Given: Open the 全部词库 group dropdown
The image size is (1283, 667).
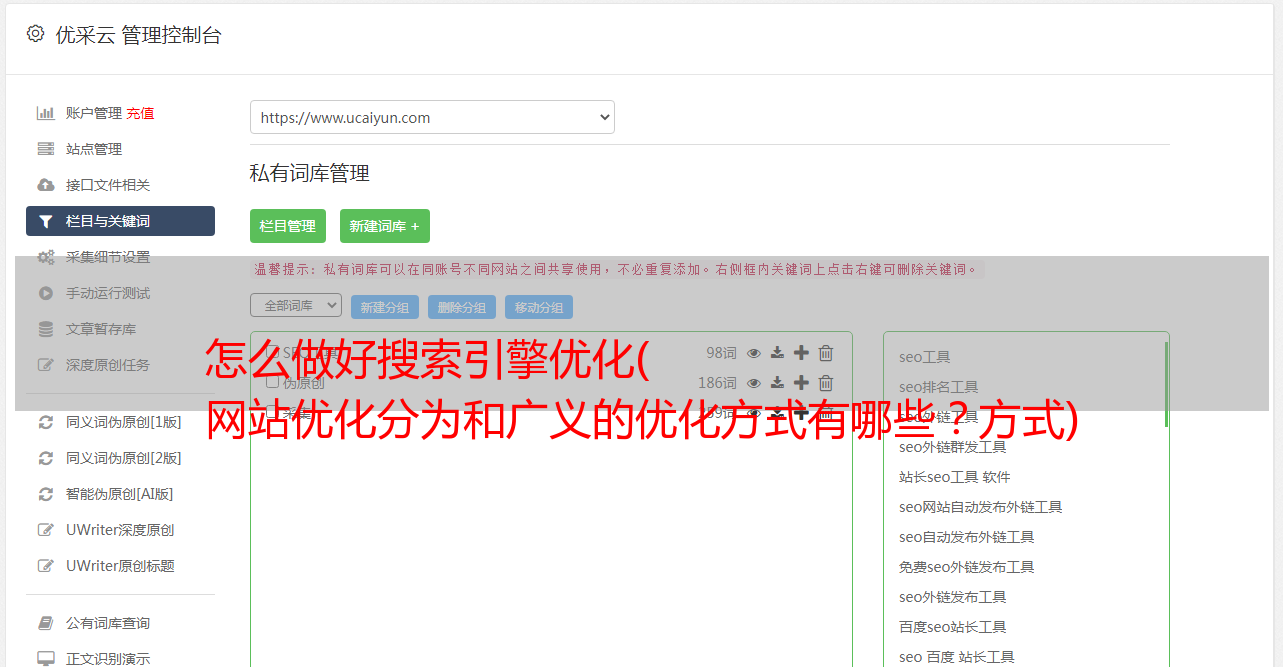Looking at the screenshot, I should tap(296, 305).
